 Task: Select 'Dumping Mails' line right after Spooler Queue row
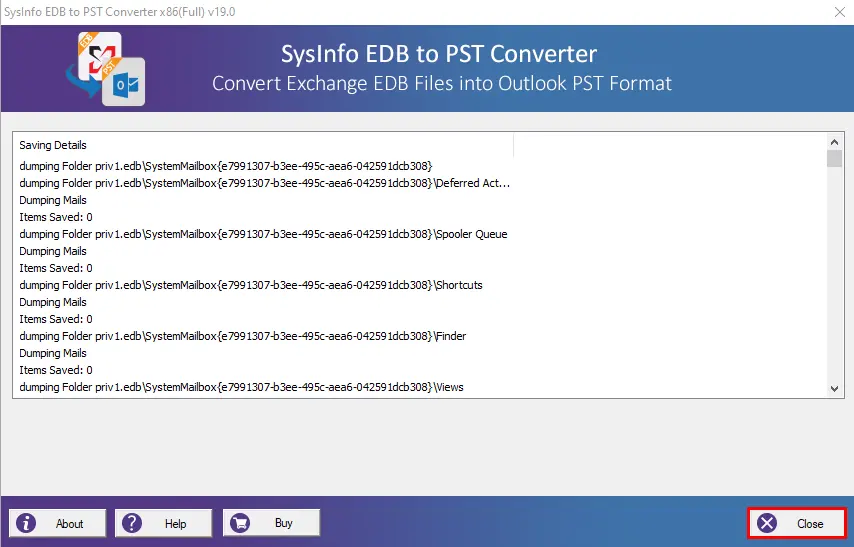(x=53, y=251)
